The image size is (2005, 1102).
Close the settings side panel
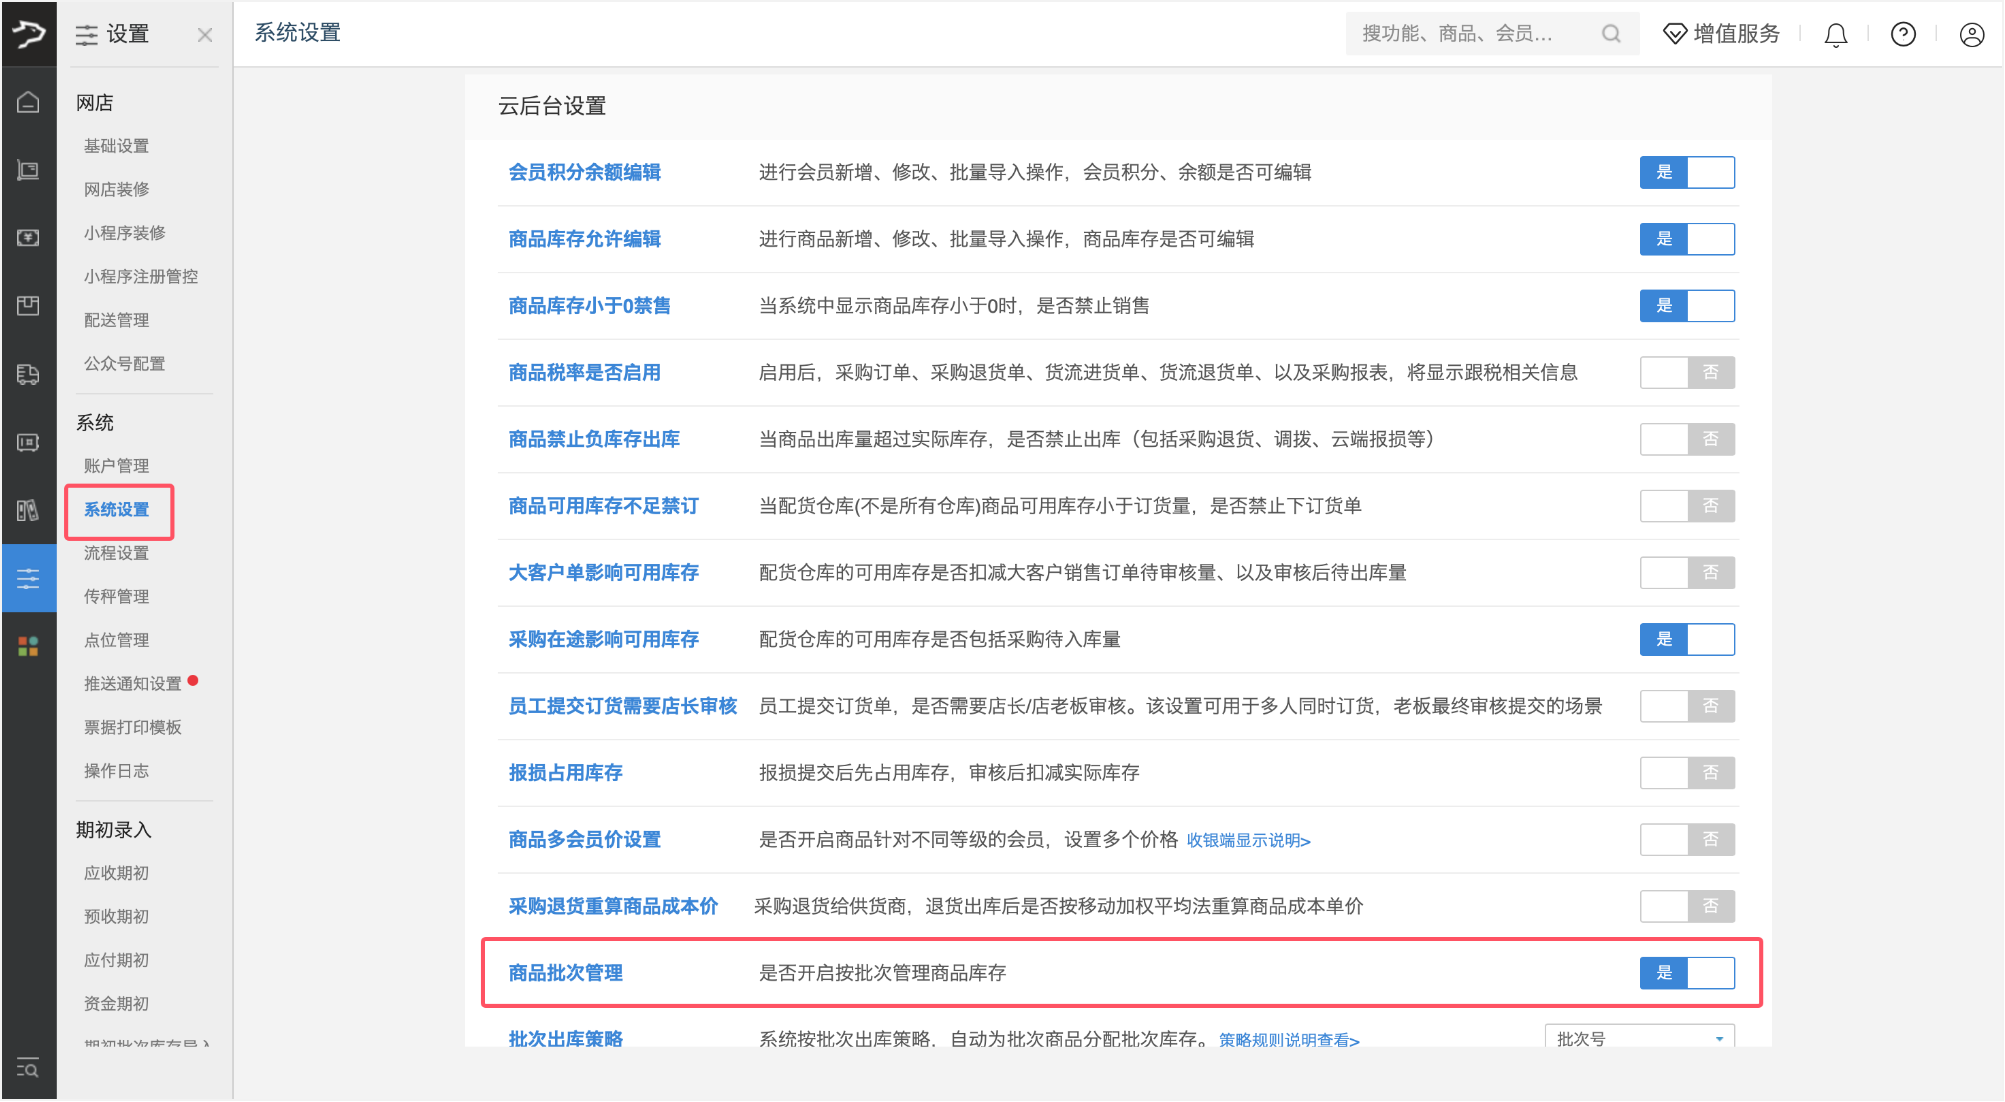pyautogui.click(x=205, y=35)
